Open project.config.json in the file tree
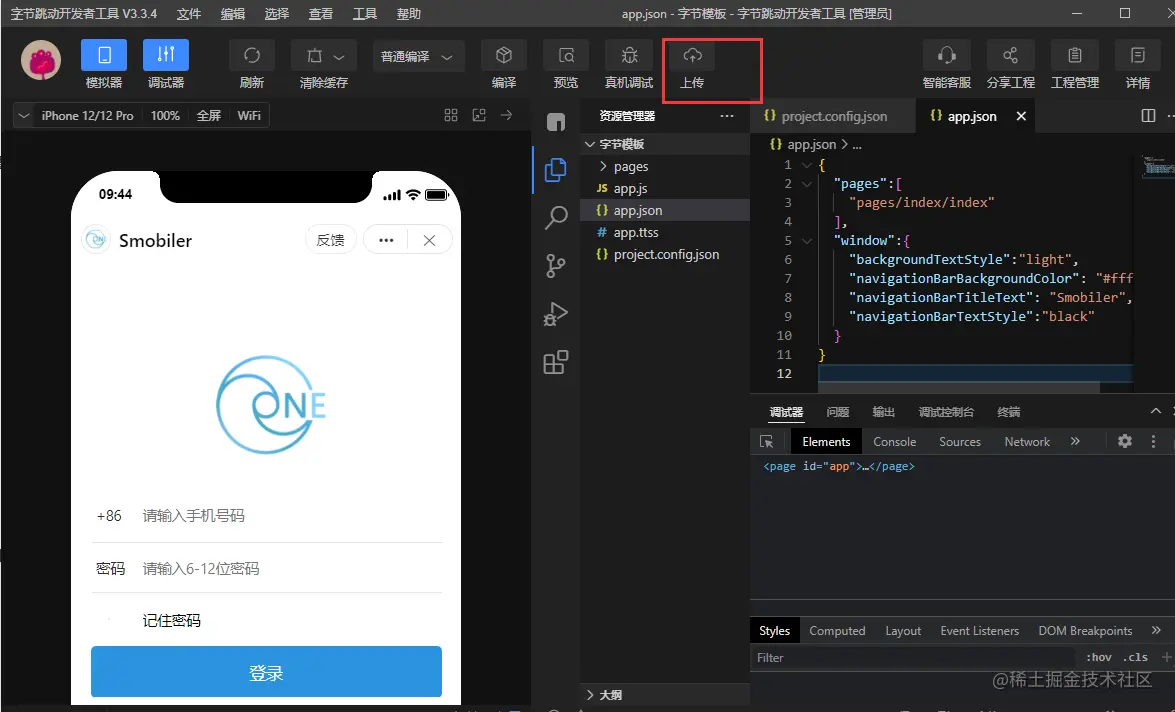 coord(665,254)
